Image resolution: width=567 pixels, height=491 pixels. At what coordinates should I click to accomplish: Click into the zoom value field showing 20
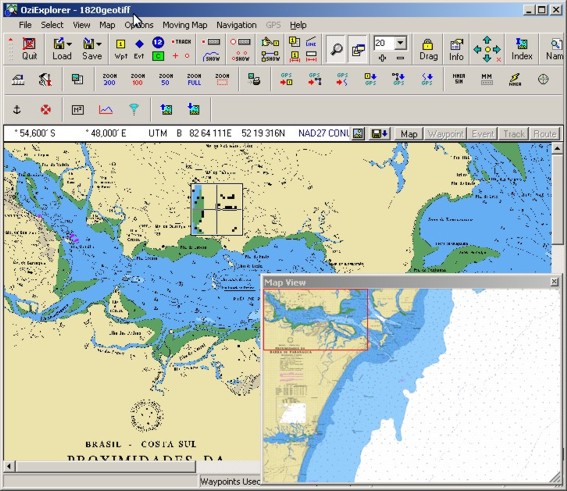(x=384, y=43)
